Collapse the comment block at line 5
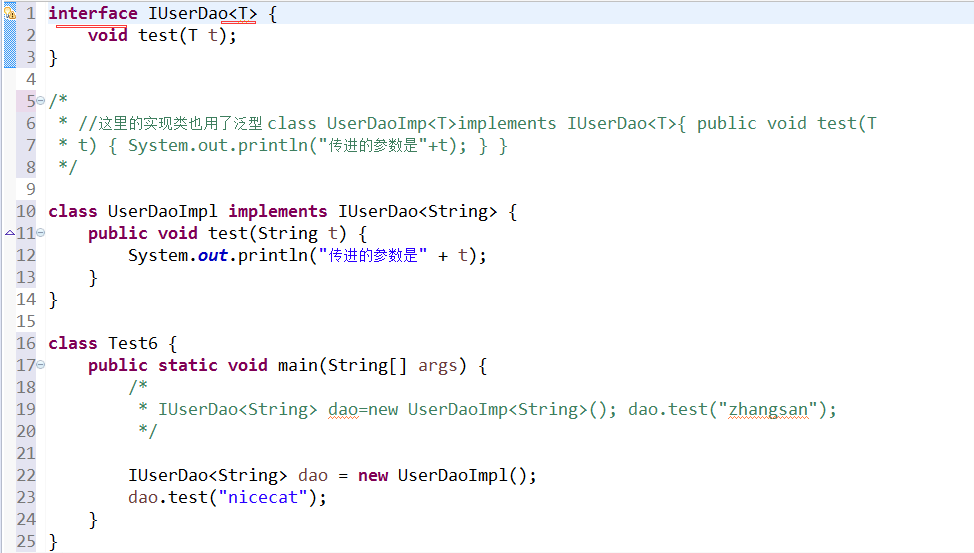Viewport: 974px width, 553px height. 40,101
